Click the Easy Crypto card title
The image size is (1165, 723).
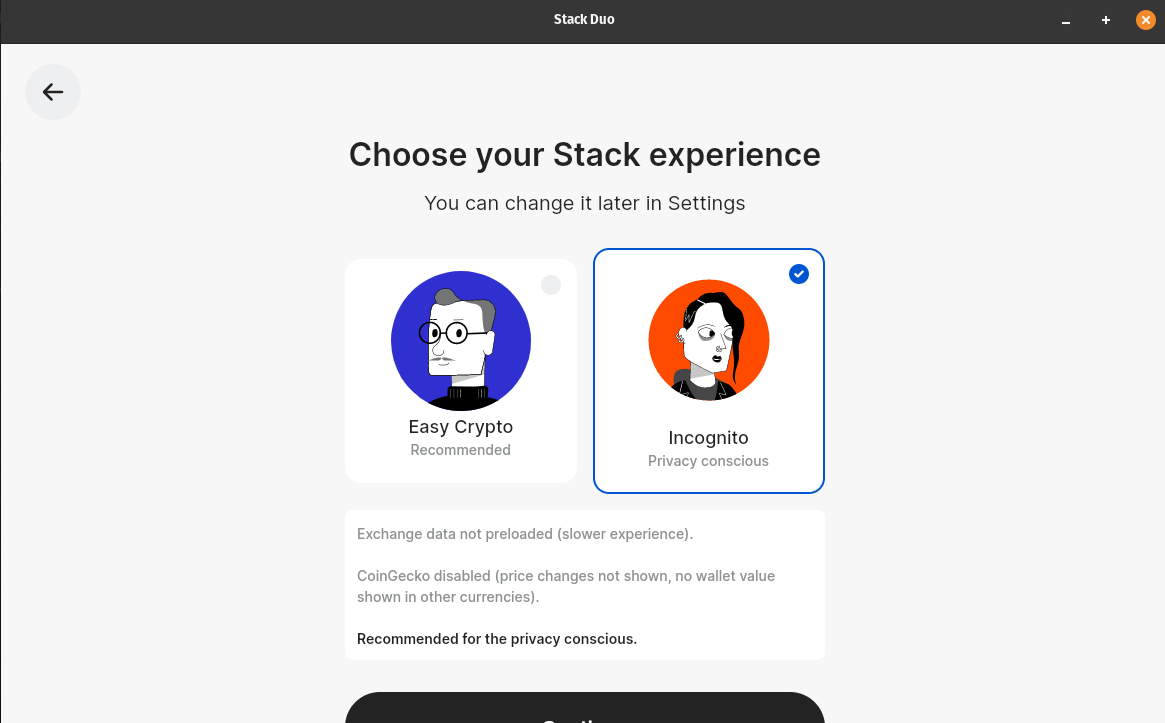[x=460, y=427]
